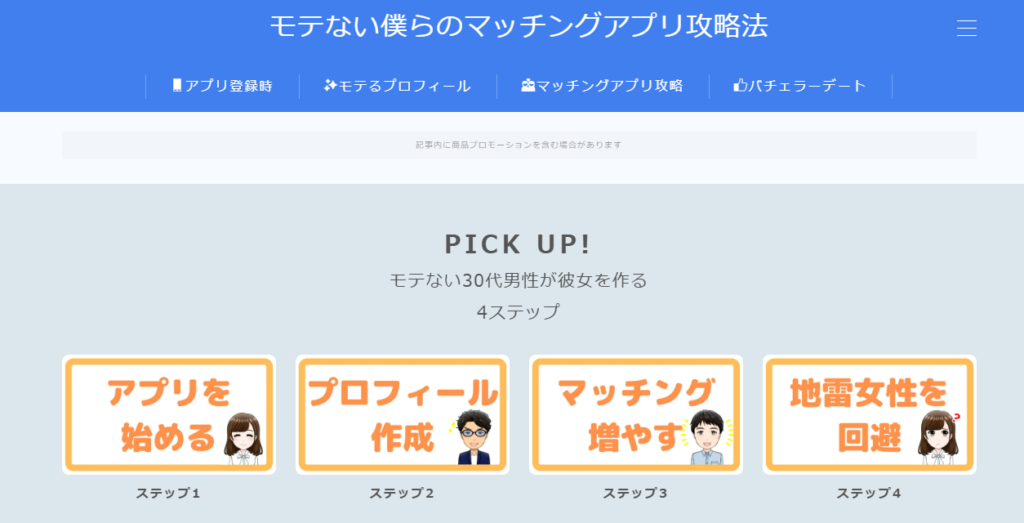Open the アプリを始める banner
This screenshot has height=523, width=1024.
[169, 415]
